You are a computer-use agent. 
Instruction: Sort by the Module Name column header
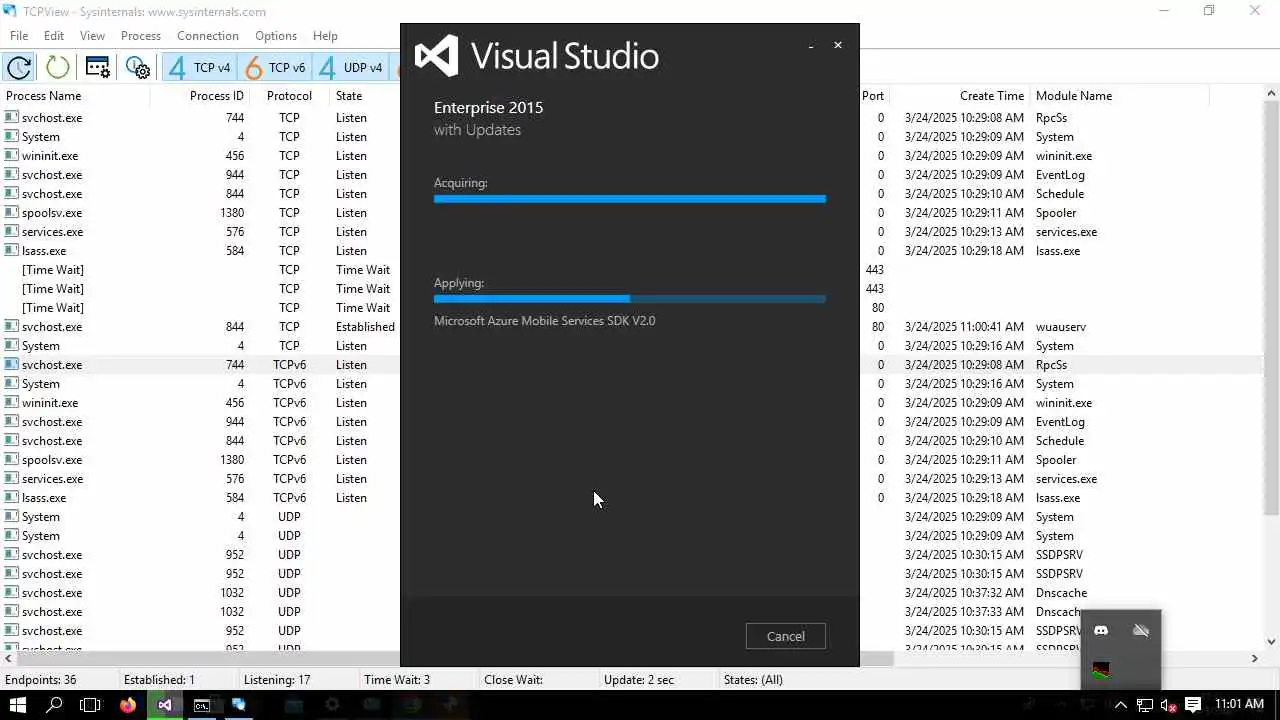[x=1120, y=96]
